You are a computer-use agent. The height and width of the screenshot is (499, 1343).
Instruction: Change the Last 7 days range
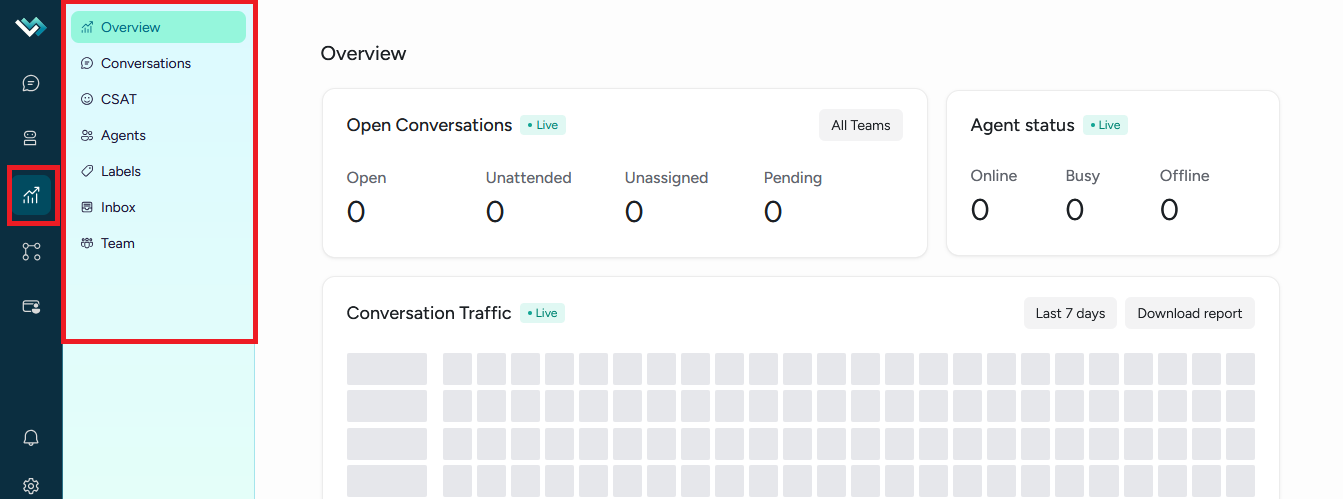(x=1070, y=313)
